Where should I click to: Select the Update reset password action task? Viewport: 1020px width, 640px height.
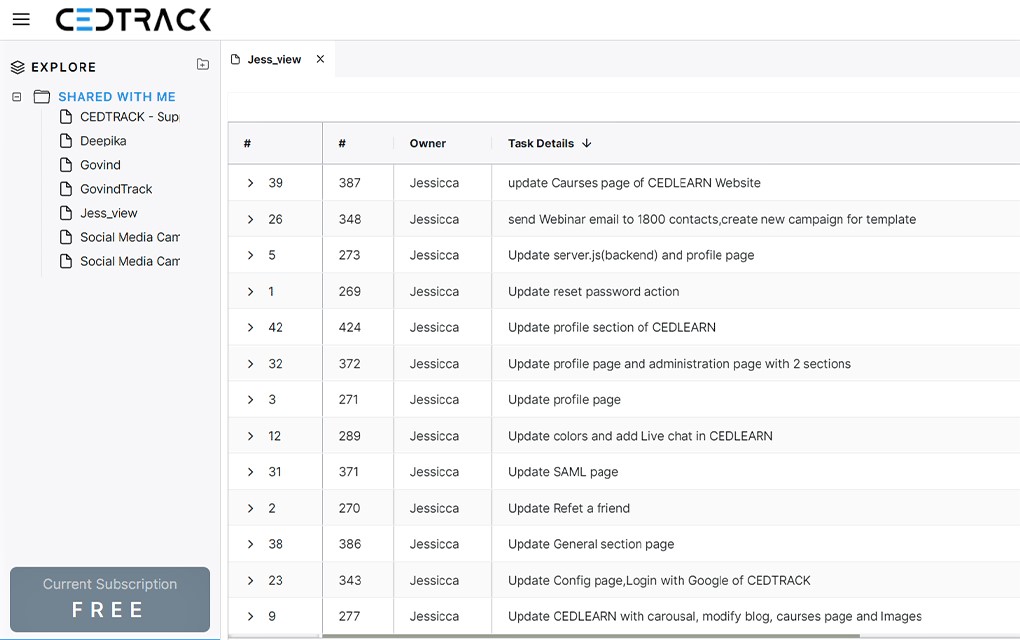593,291
